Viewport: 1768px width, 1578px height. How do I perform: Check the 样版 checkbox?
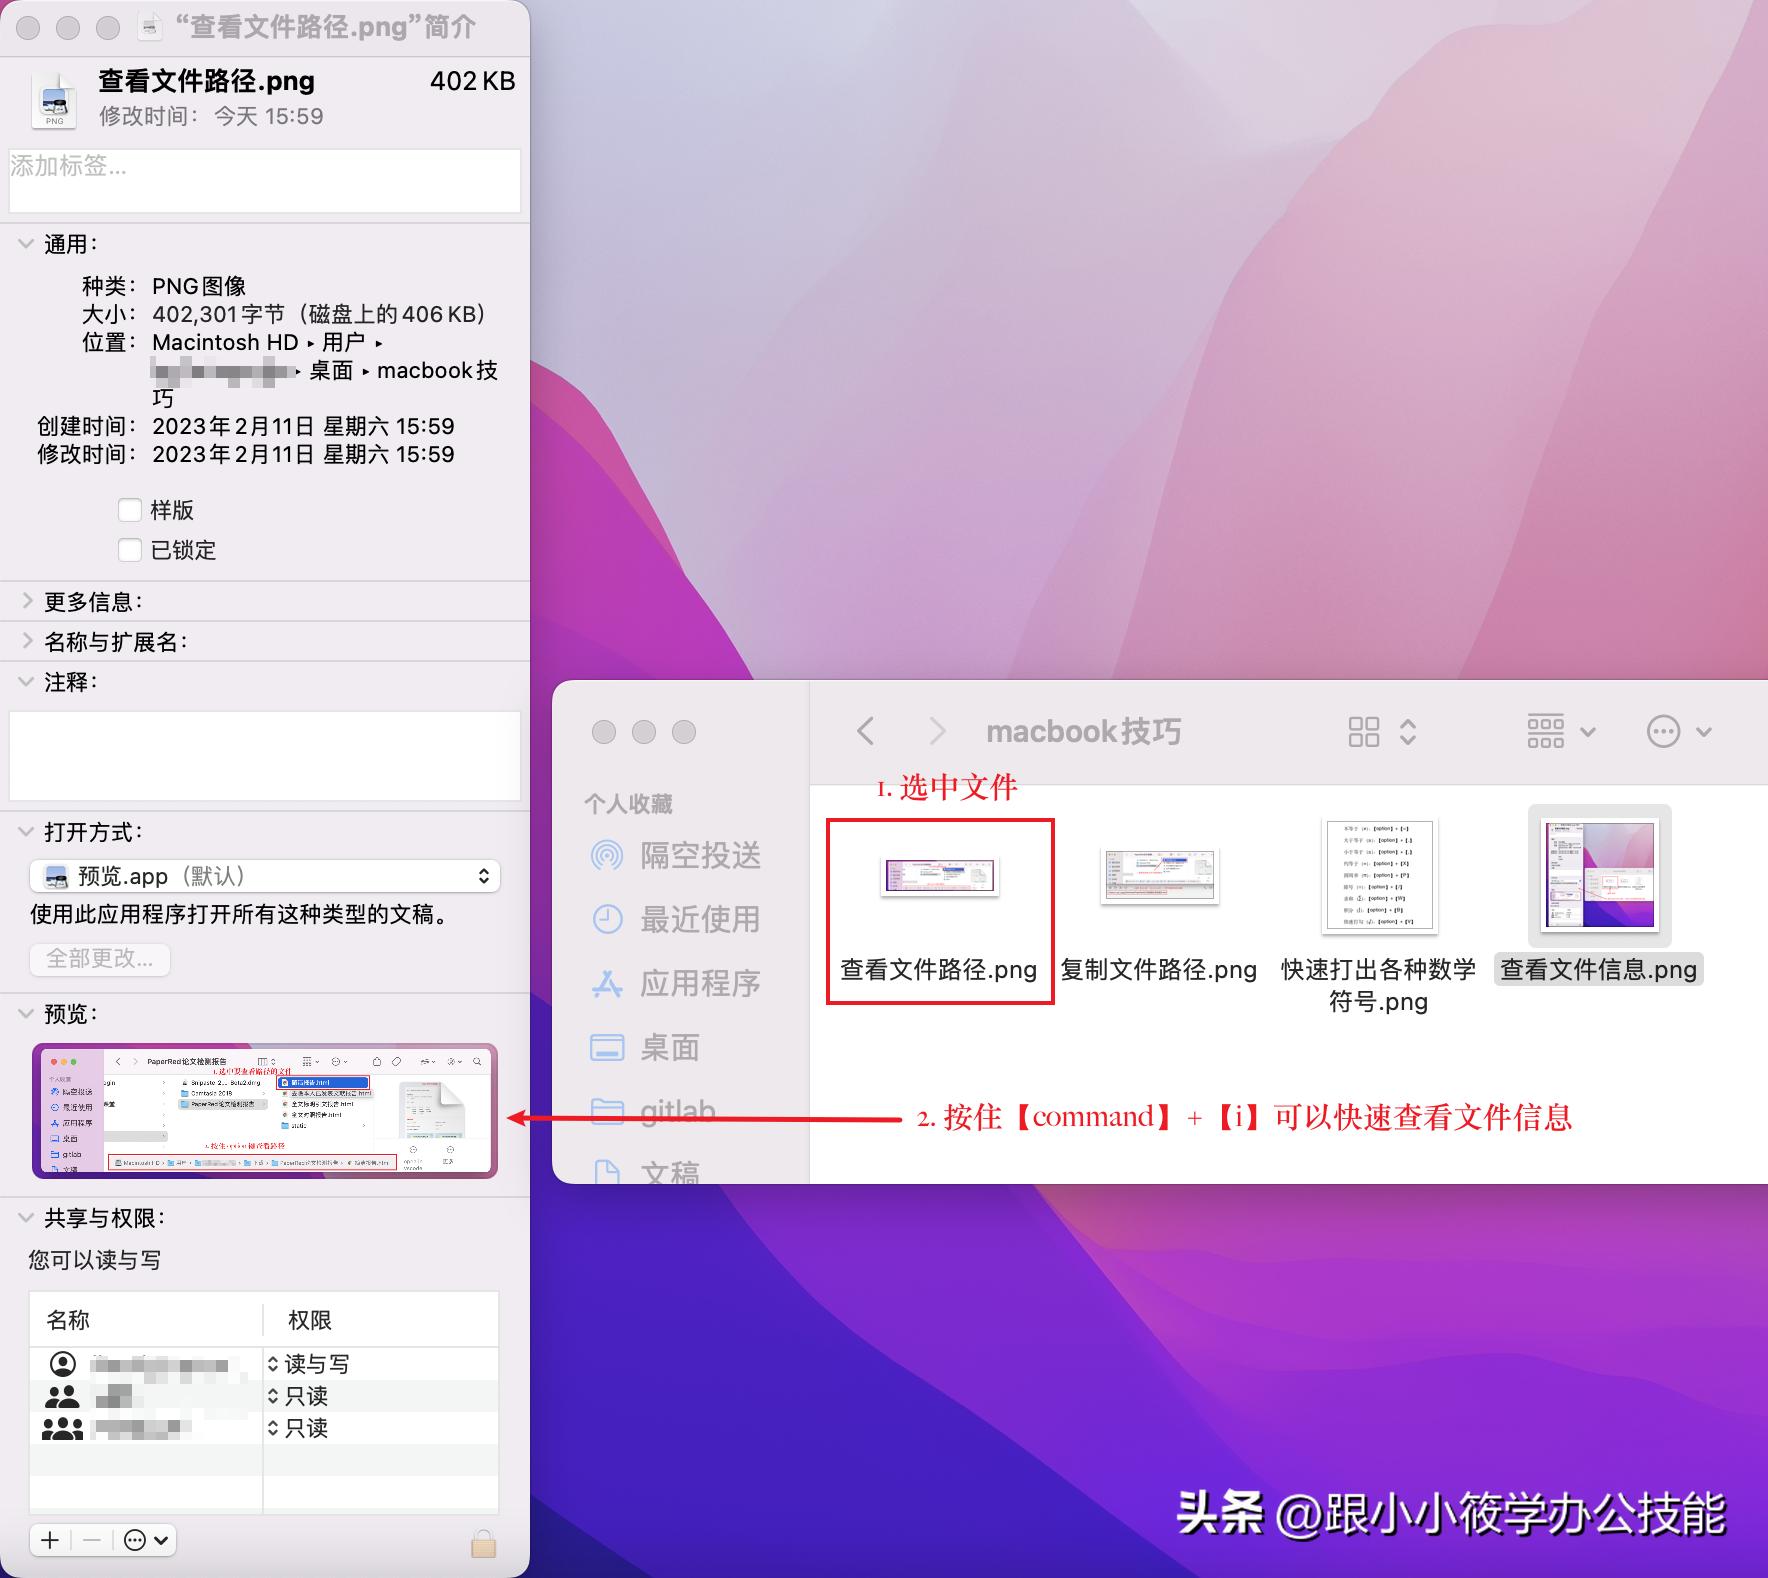coord(130,510)
